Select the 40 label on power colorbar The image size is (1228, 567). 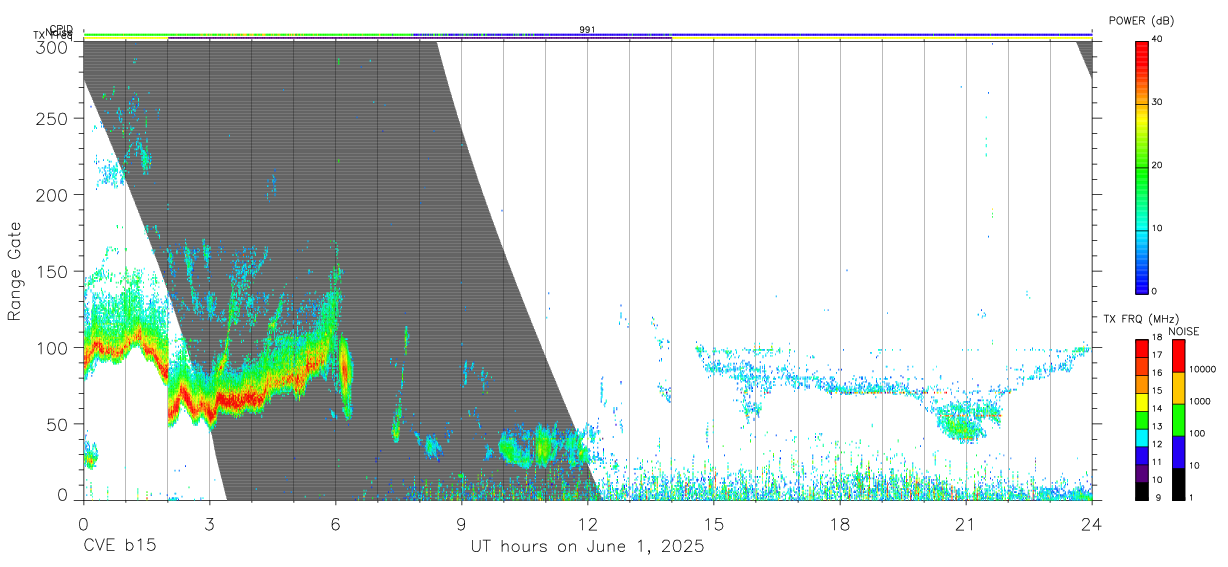coord(1158,39)
